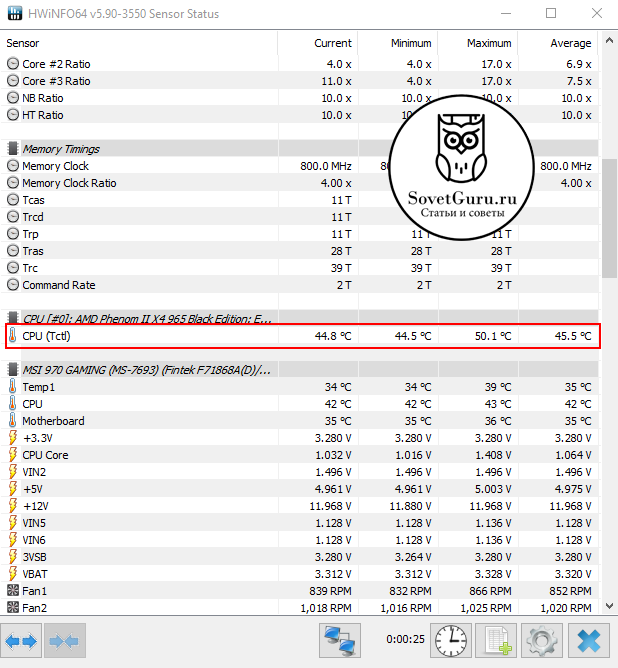Image resolution: width=618 pixels, height=668 pixels.
Task: Open sensor settings gear button
Action: tap(542, 640)
